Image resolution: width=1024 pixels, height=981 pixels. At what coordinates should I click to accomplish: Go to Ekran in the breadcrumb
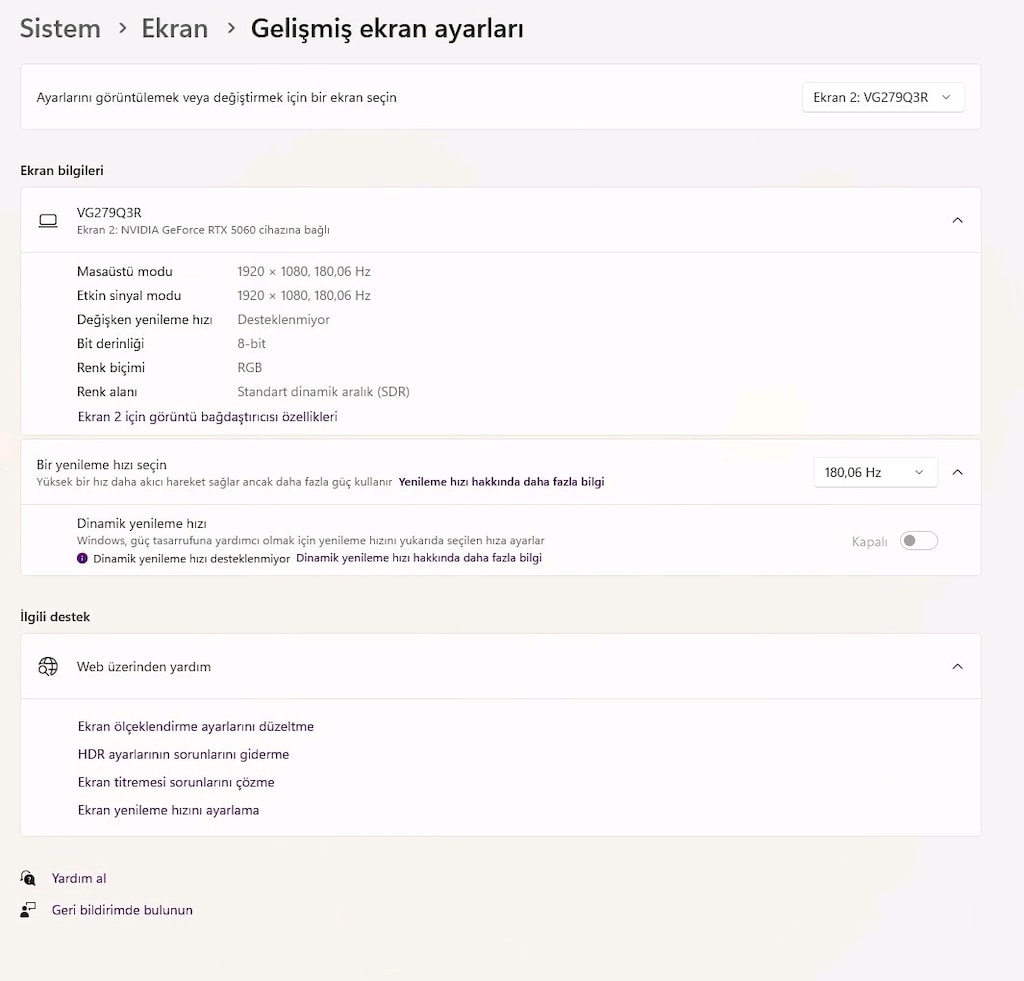coord(174,29)
